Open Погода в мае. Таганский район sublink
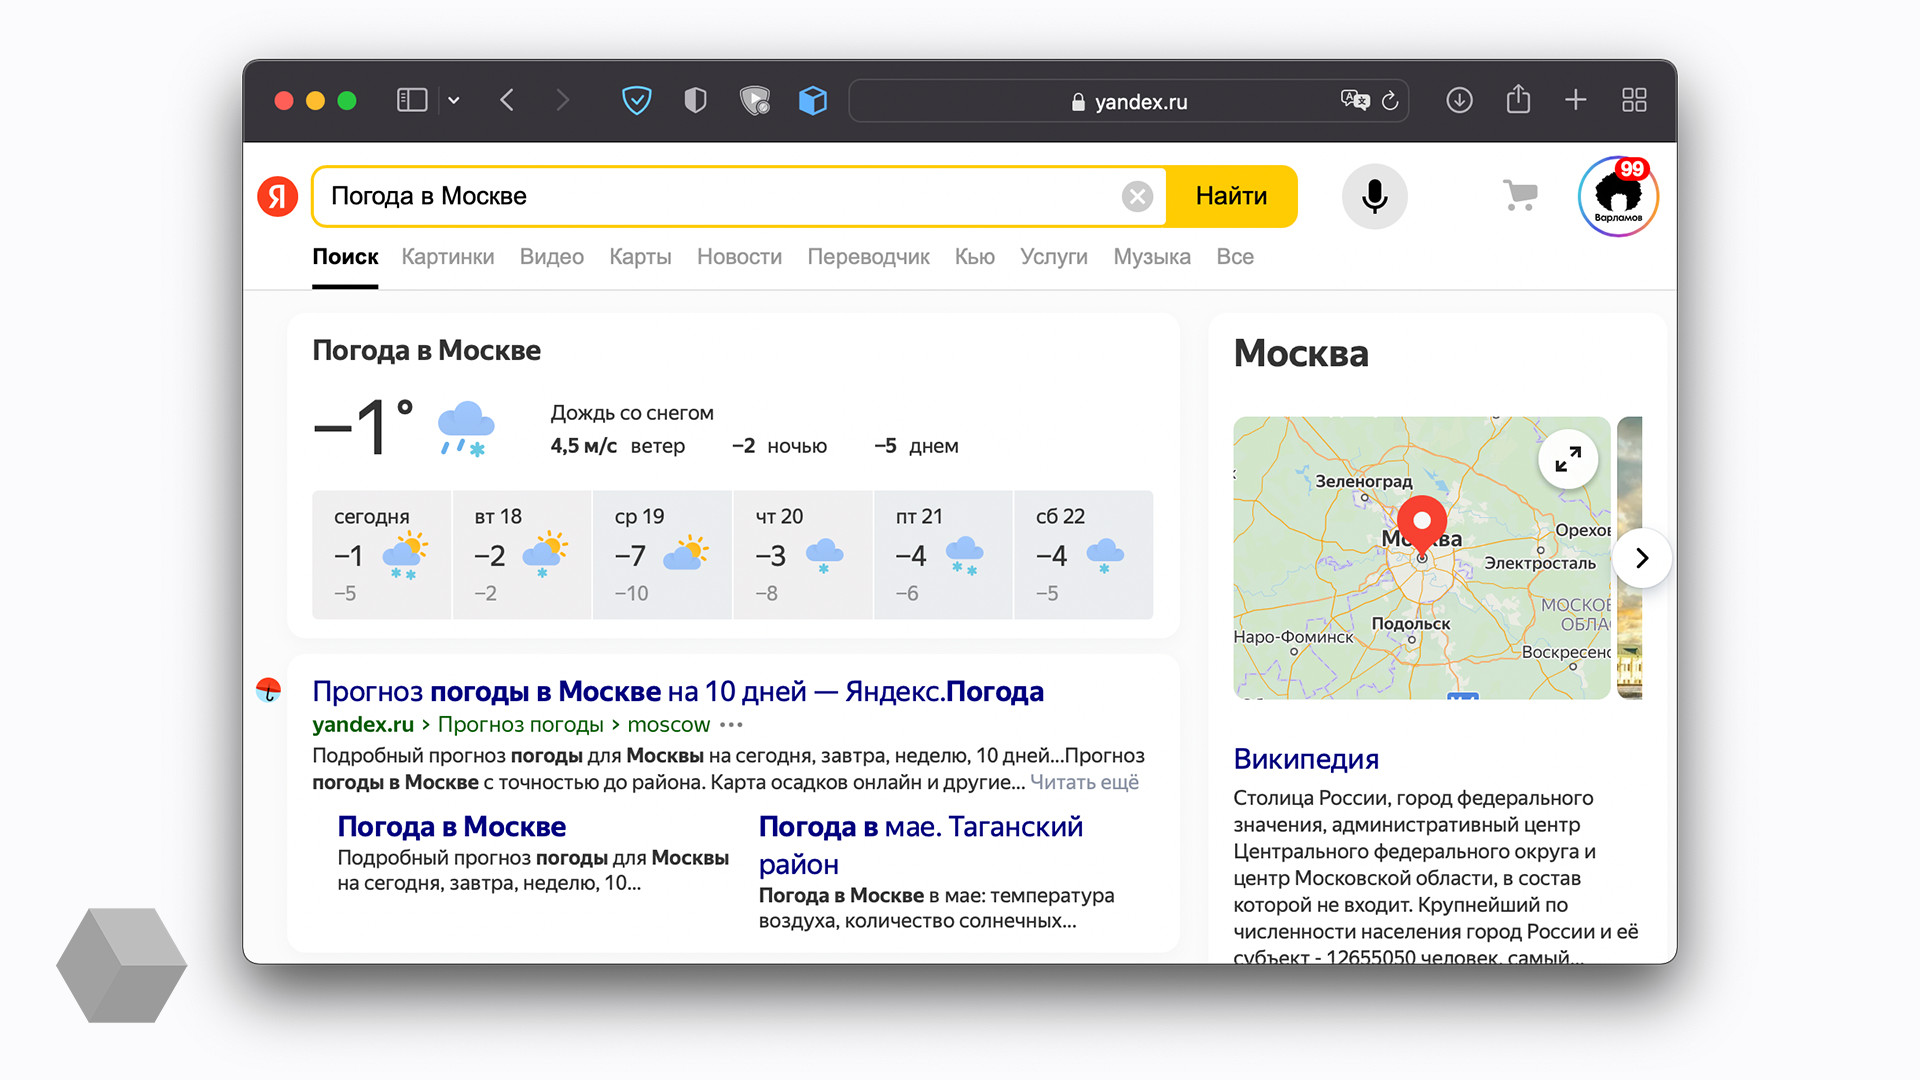This screenshot has height=1080, width=1920. [x=921, y=845]
